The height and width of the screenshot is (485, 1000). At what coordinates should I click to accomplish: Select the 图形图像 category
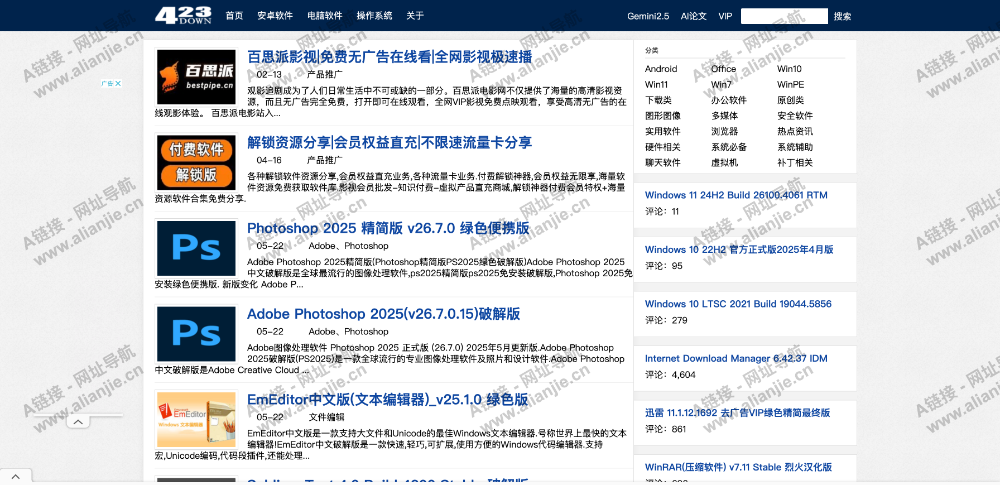[663, 116]
